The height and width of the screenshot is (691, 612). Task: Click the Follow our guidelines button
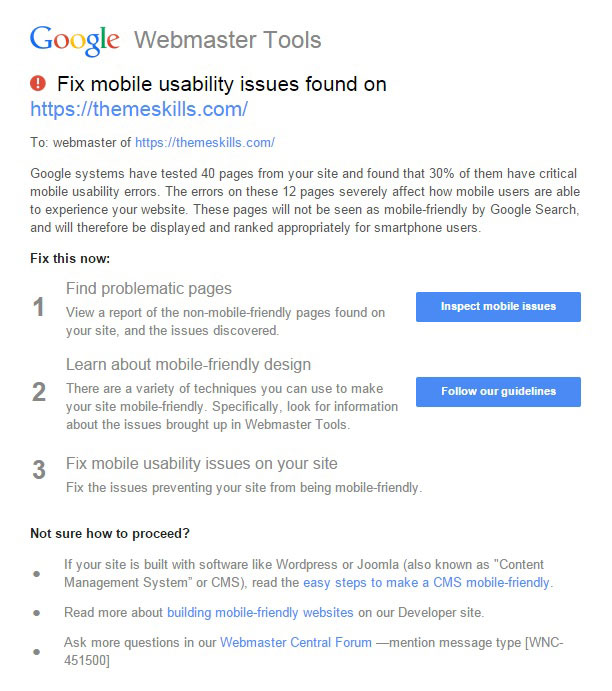[x=498, y=392]
